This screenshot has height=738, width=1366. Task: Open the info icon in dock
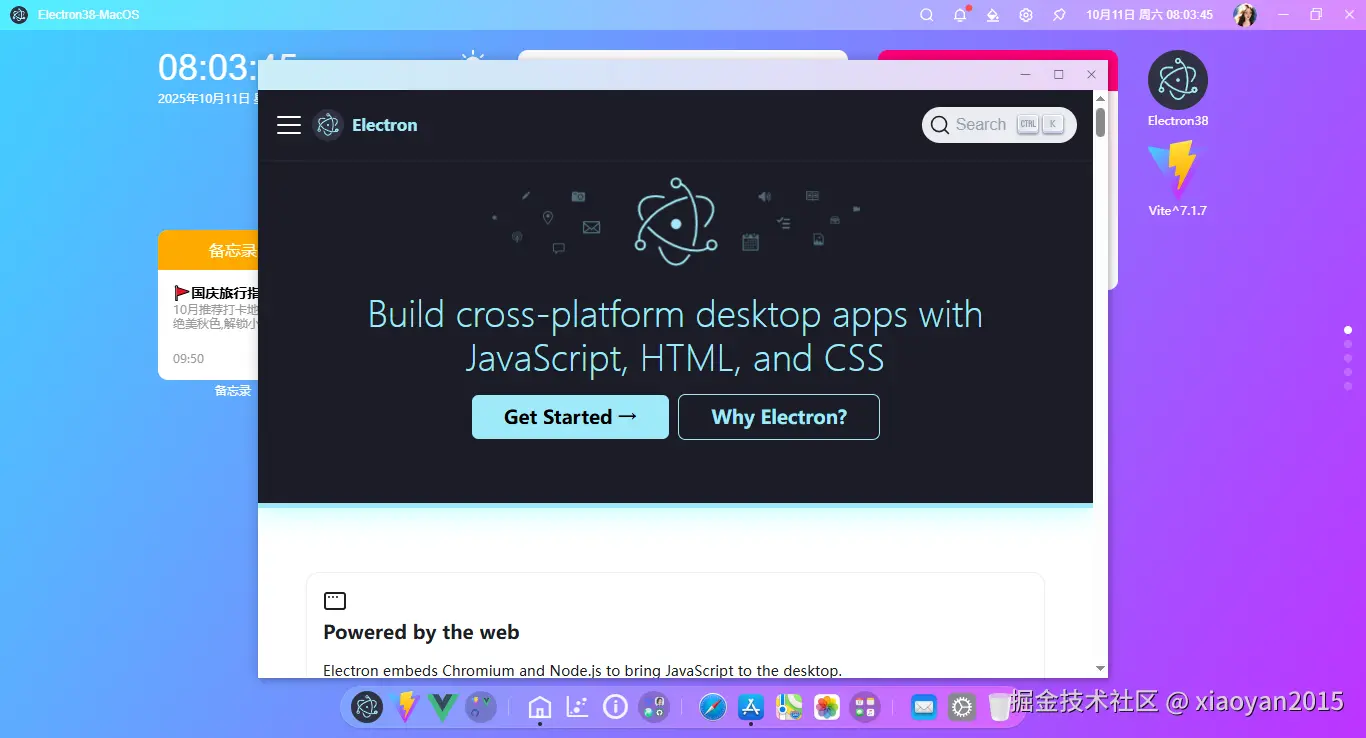615,707
